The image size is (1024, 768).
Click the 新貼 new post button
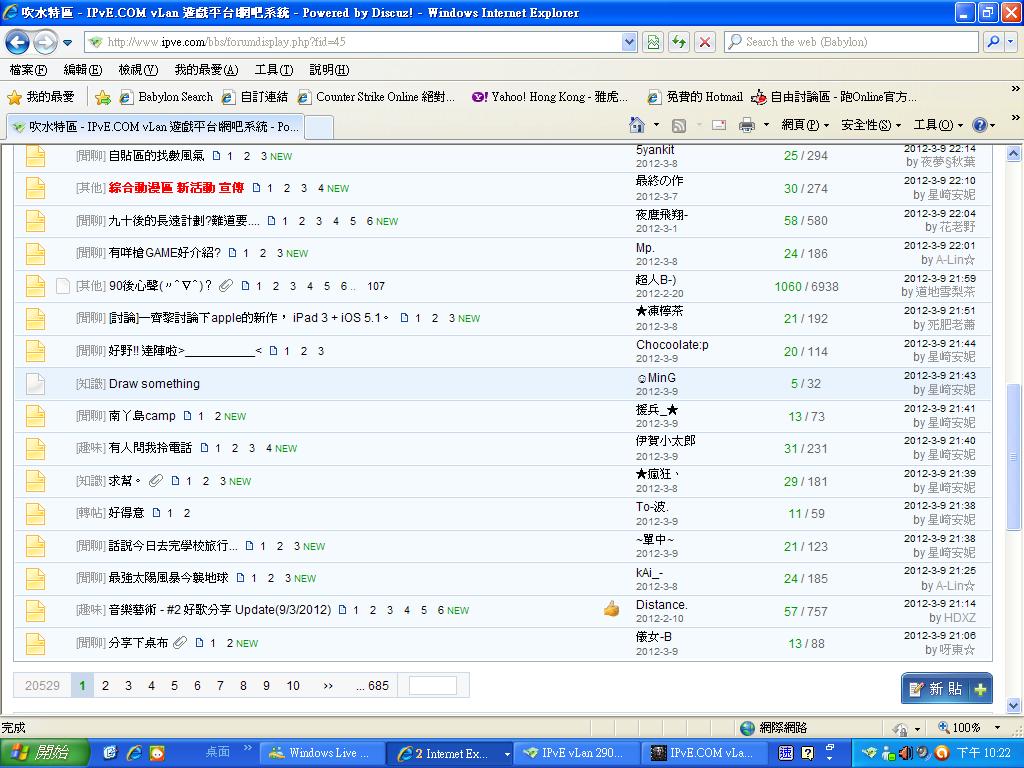pyautogui.click(x=946, y=688)
